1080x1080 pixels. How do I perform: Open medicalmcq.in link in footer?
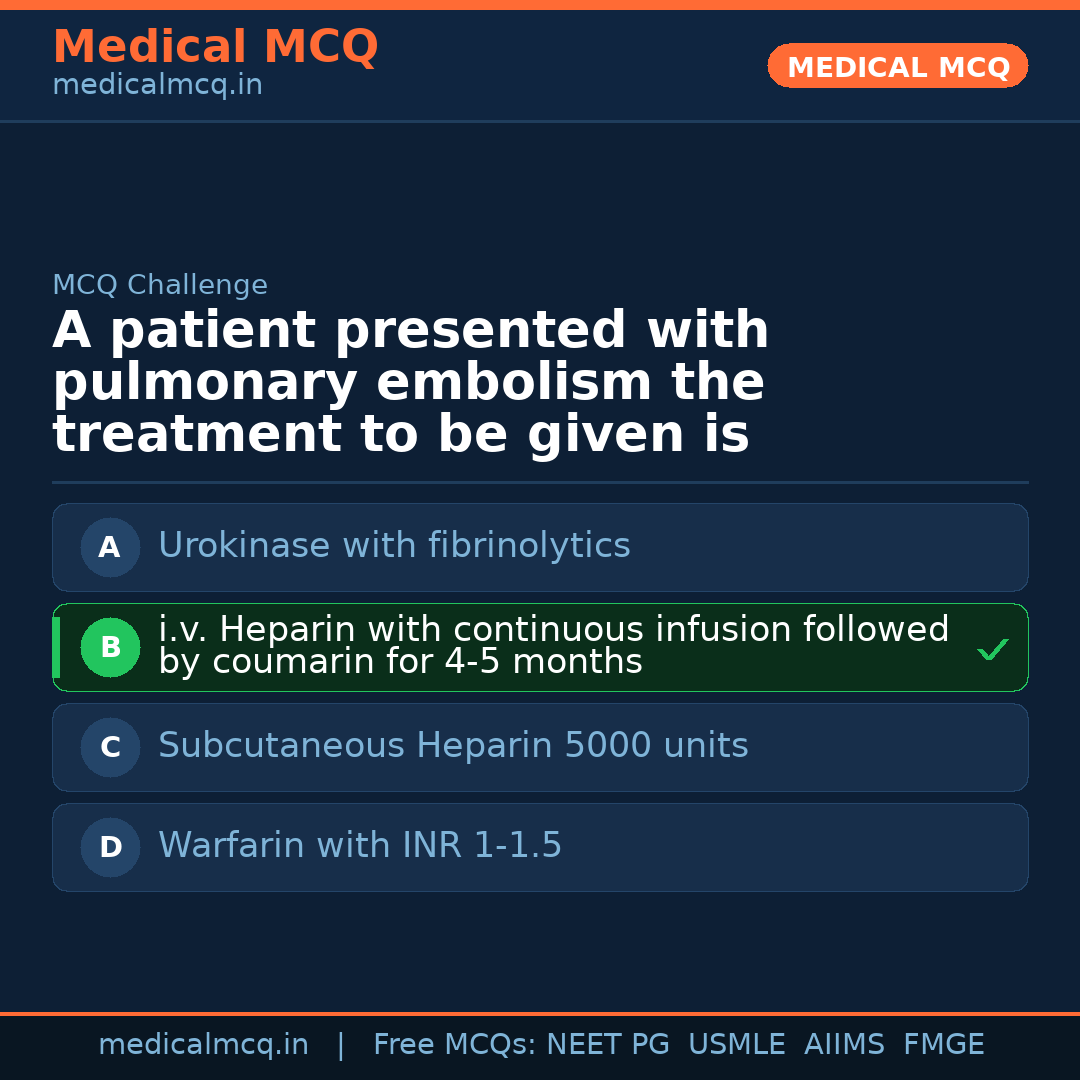203,1045
